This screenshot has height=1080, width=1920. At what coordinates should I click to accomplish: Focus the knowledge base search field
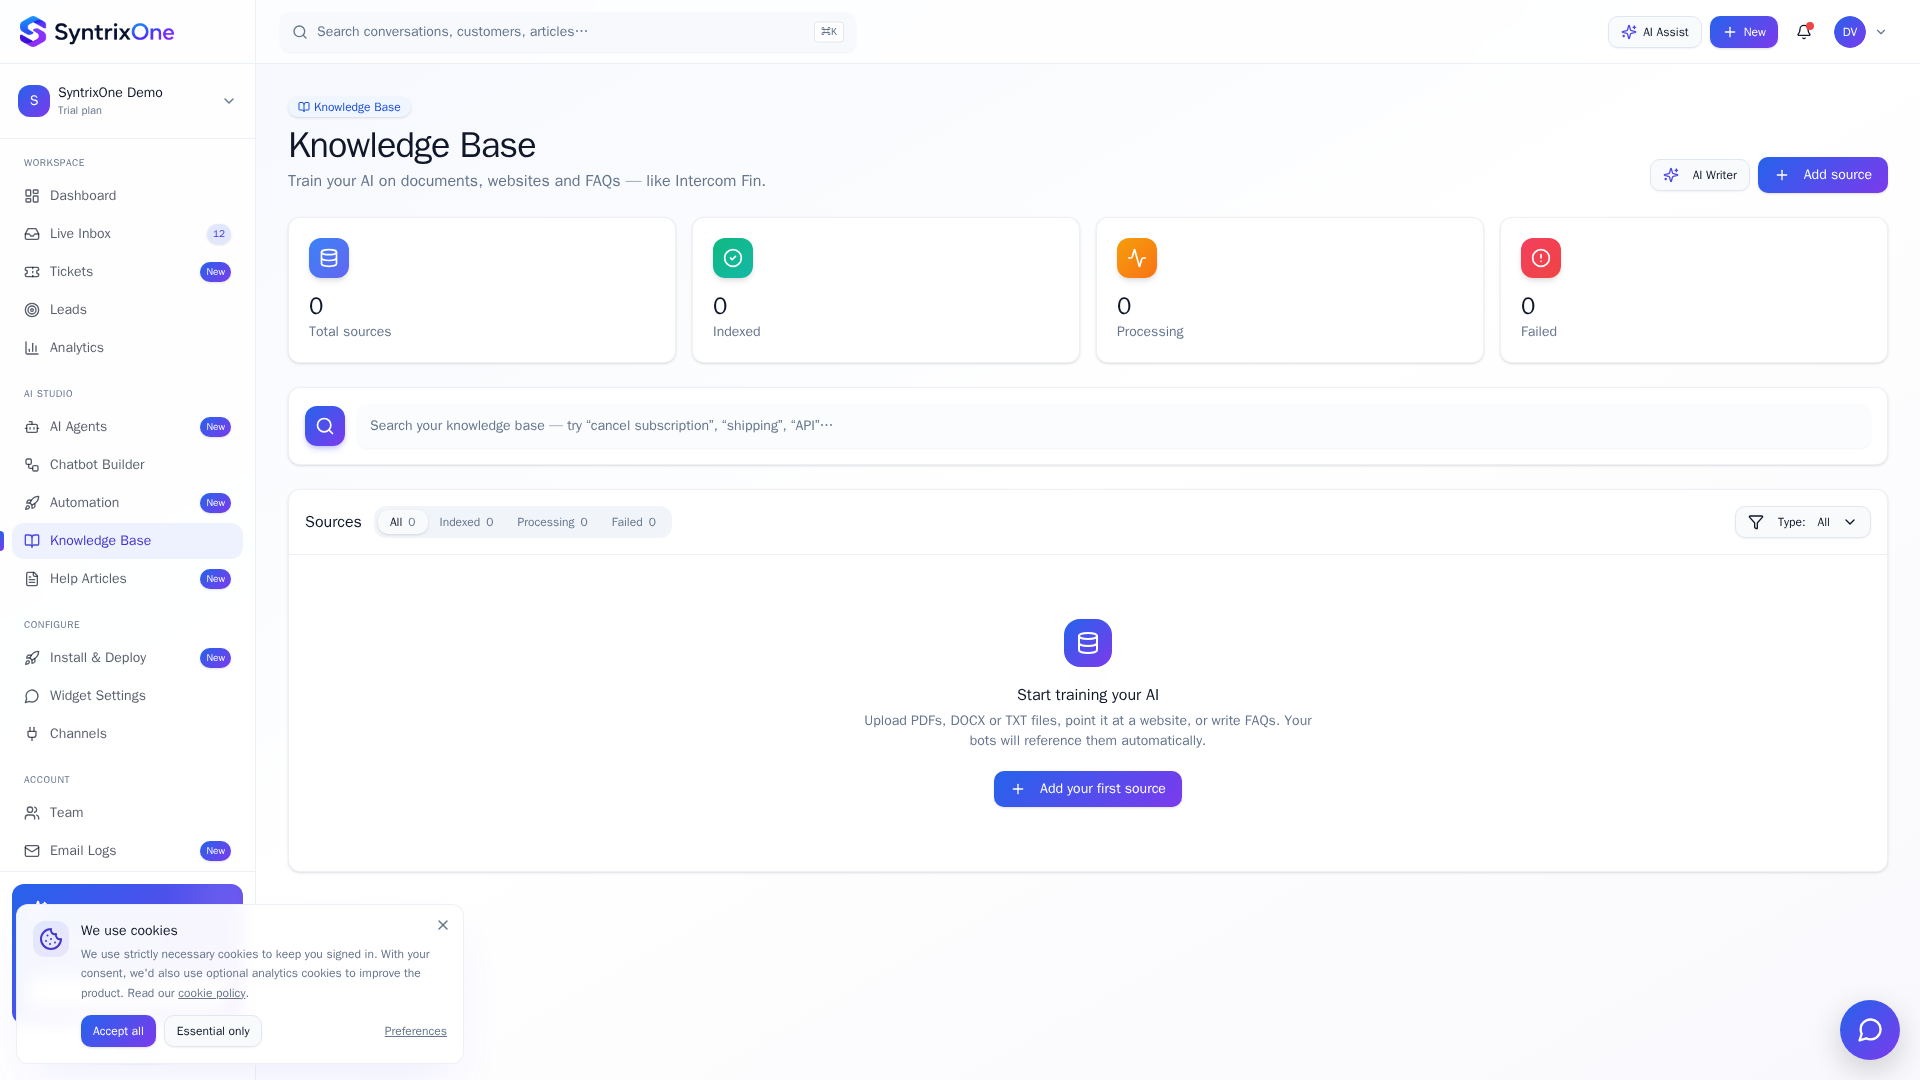[1113, 426]
